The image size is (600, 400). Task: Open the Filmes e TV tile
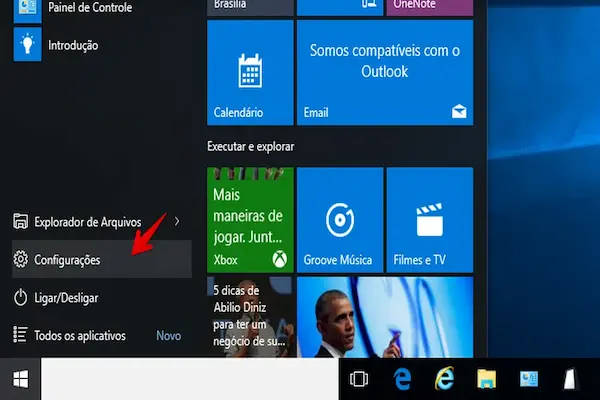[x=429, y=219]
